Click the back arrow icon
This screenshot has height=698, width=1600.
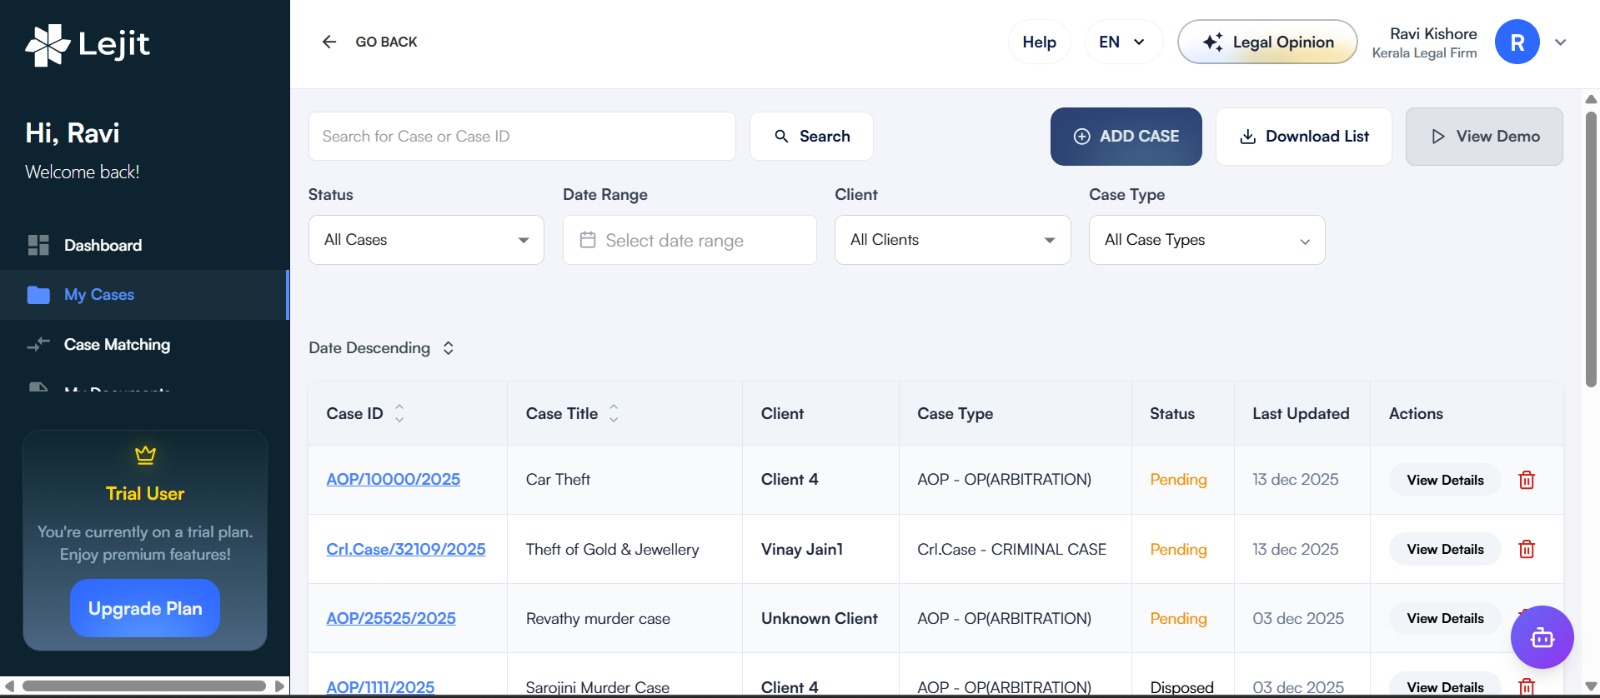(329, 42)
